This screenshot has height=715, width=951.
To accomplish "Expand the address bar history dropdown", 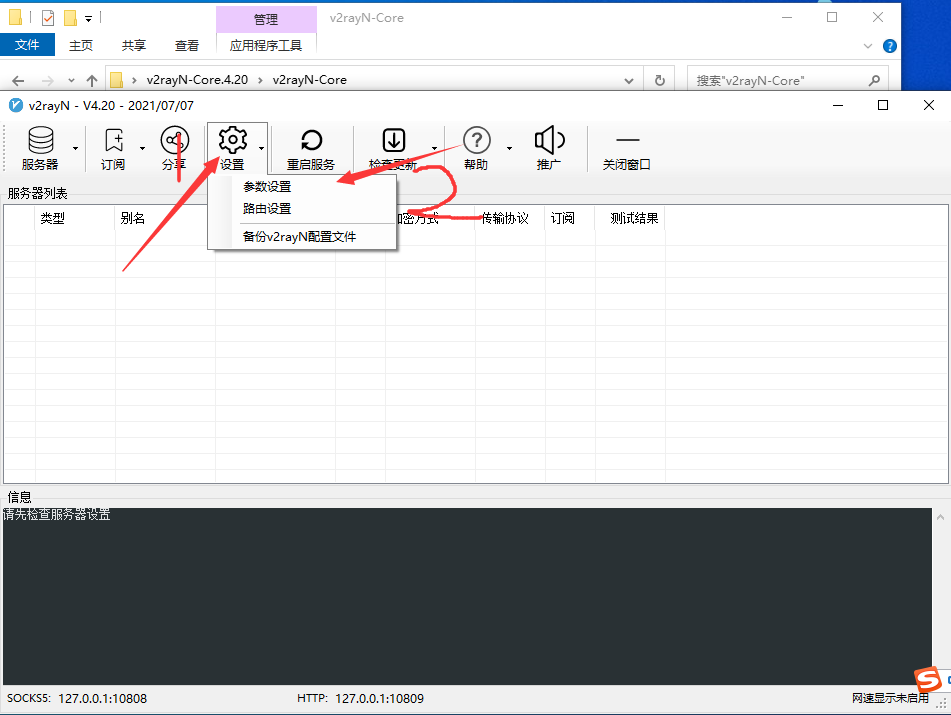I will tap(629, 81).
